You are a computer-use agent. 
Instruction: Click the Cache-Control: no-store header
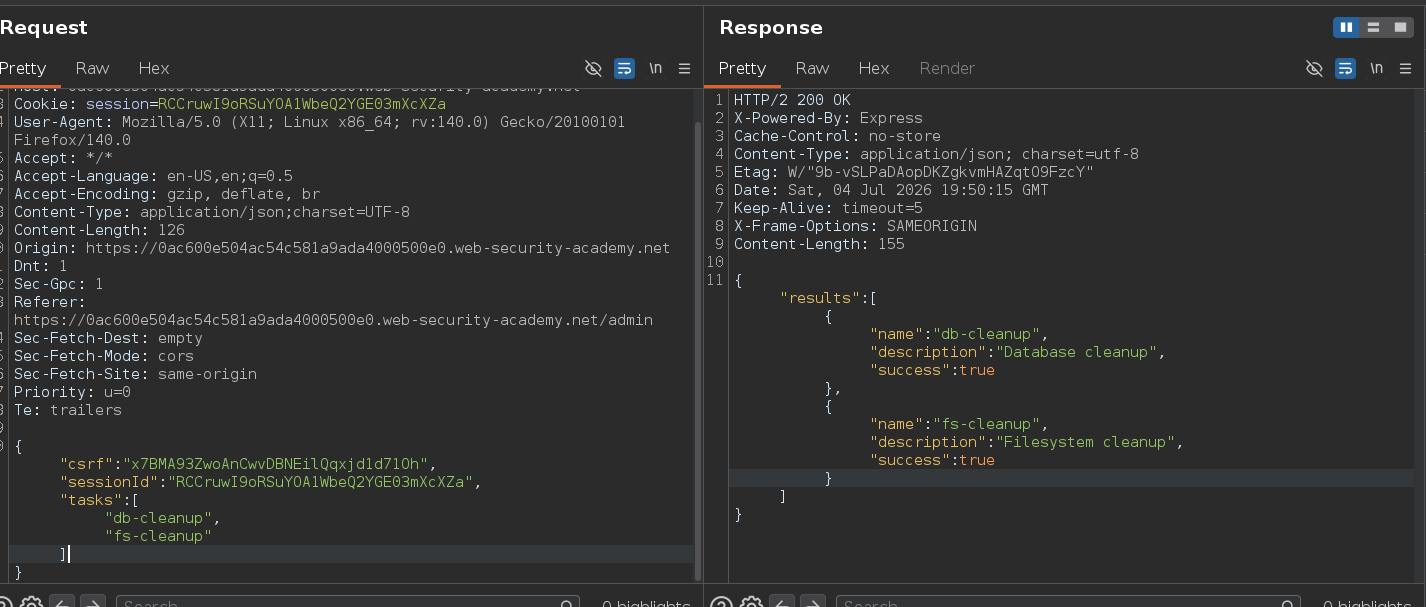[x=837, y=136]
